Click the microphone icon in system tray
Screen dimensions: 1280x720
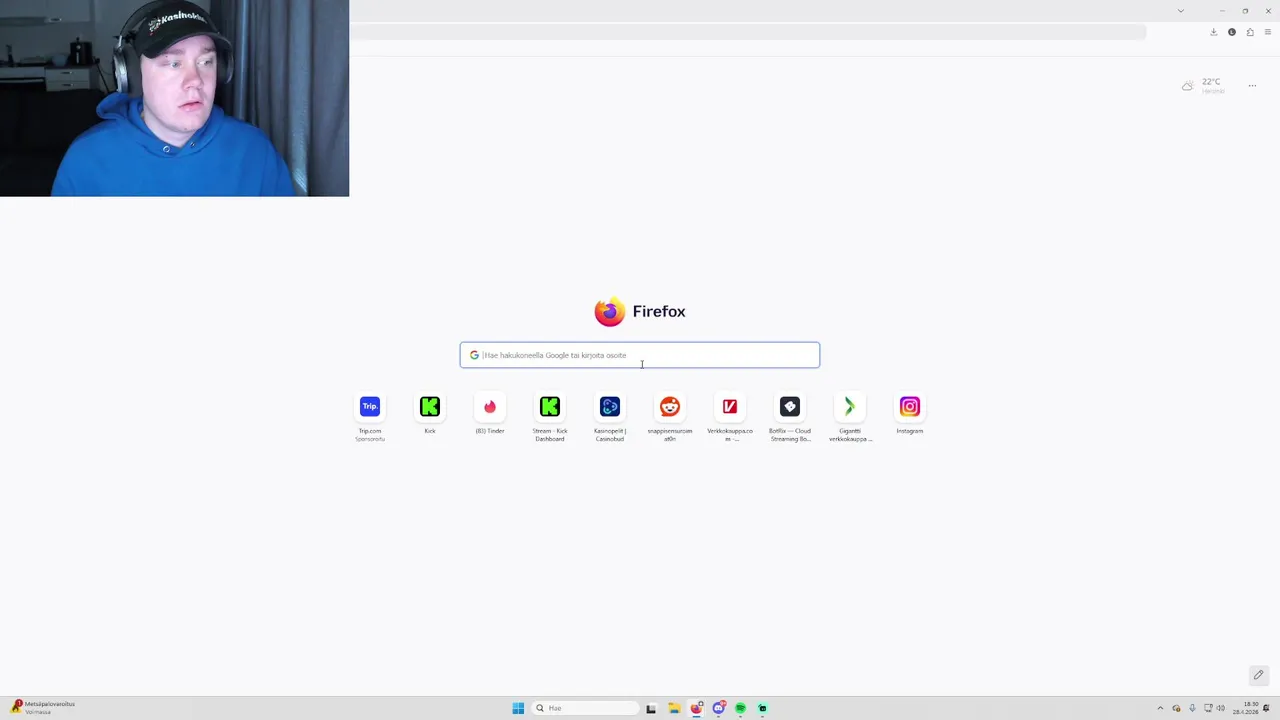coord(1192,708)
